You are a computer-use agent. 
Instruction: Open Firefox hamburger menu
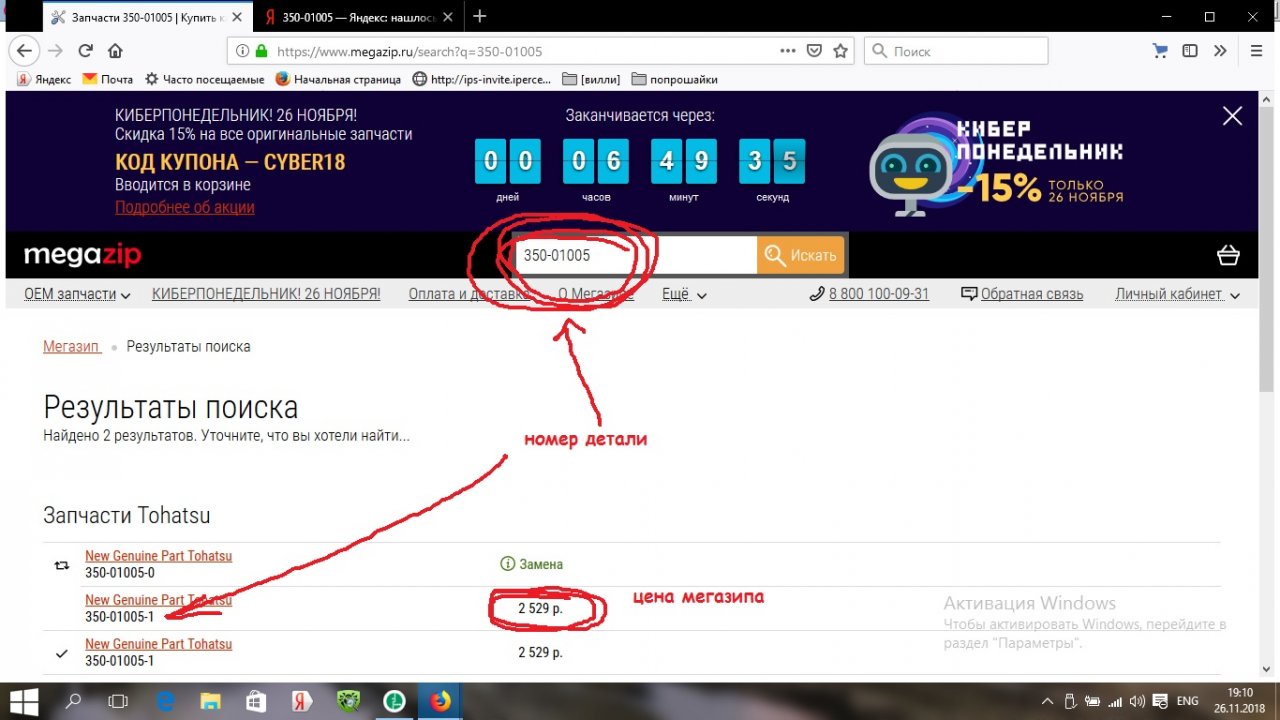pos(1257,51)
